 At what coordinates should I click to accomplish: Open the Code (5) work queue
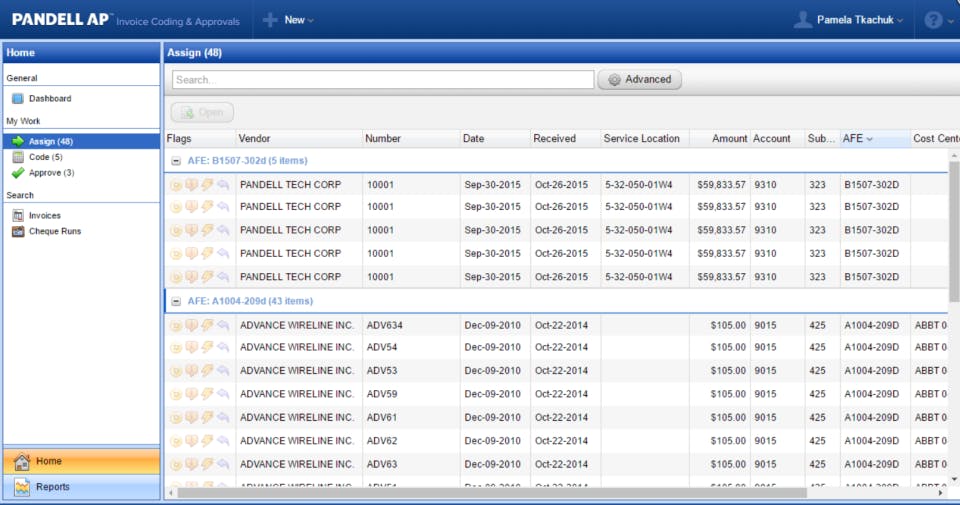pyautogui.click(x=45, y=157)
